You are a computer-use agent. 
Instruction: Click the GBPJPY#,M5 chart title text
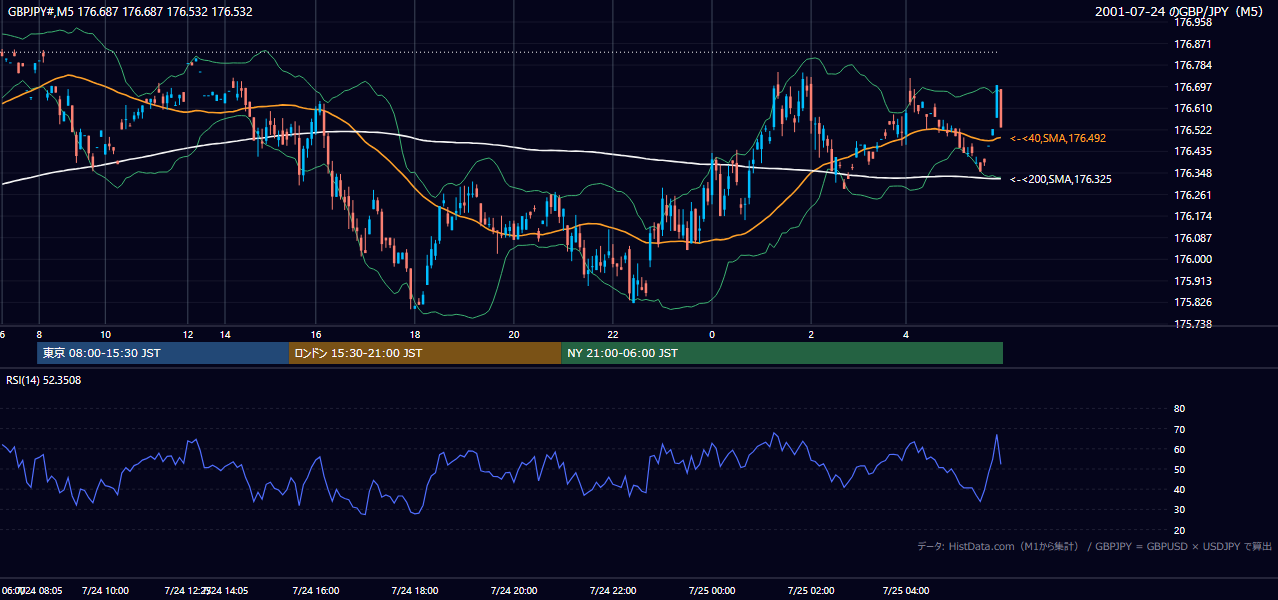click(129, 12)
